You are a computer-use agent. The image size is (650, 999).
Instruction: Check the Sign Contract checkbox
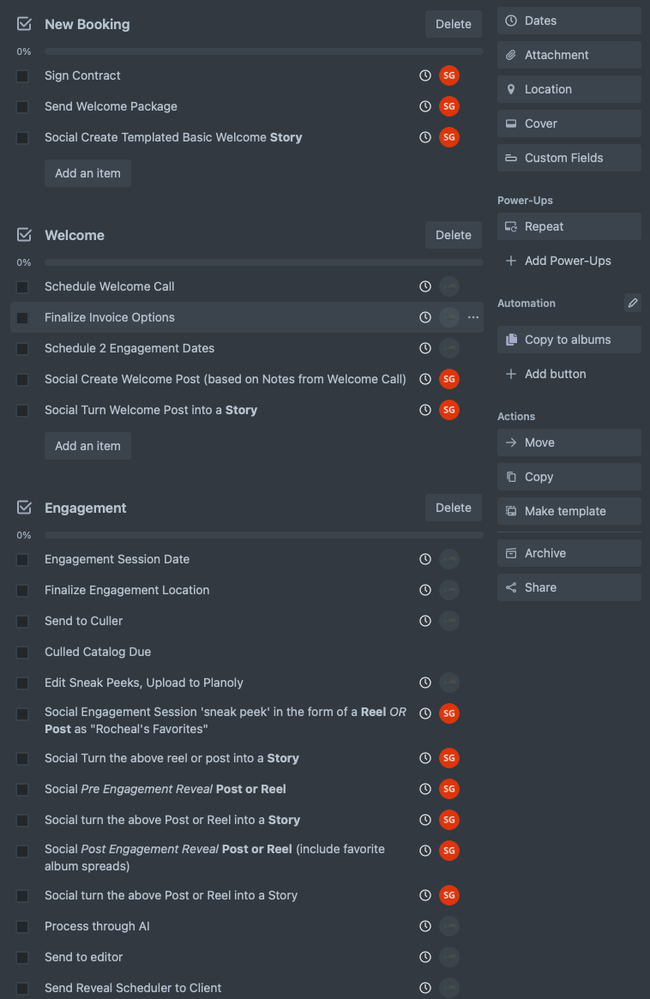coord(22,76)
